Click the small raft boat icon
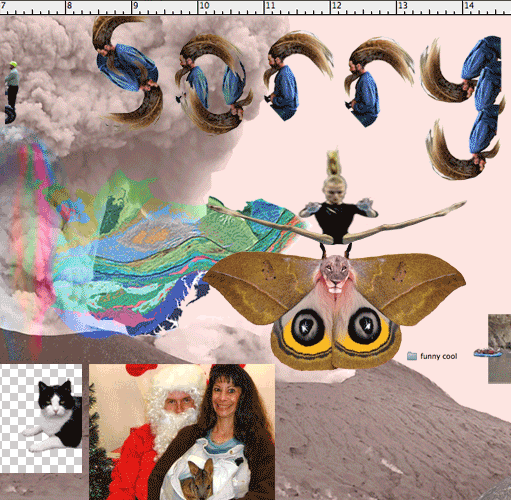The width and height of the screenshot is (511, 500). coord(488,352)
